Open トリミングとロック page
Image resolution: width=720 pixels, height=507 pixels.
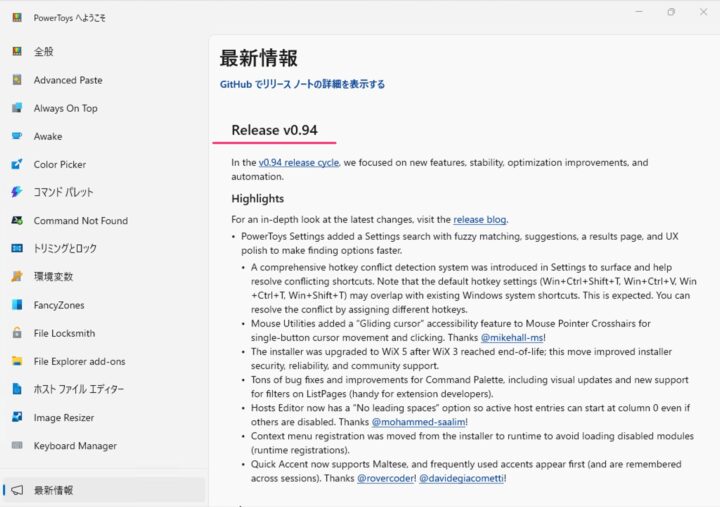(x=104, y=248)
